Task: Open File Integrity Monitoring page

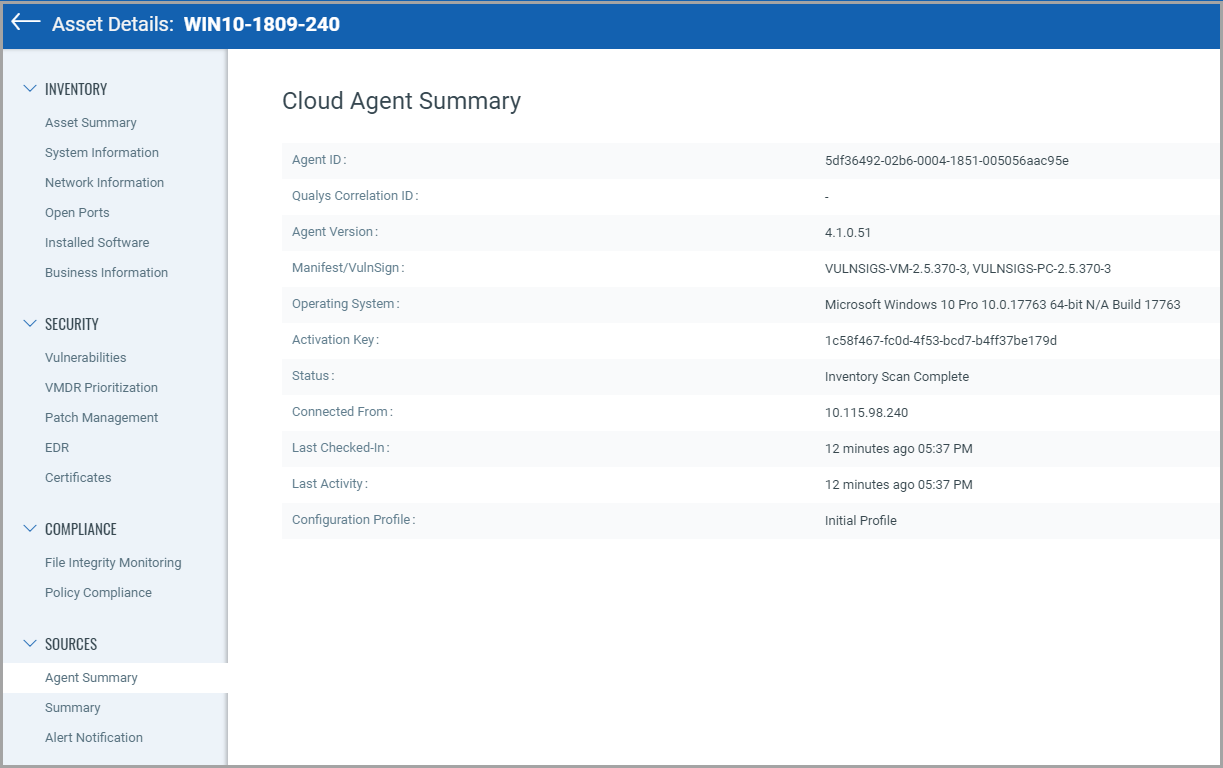Action: [x=113, y=563]
